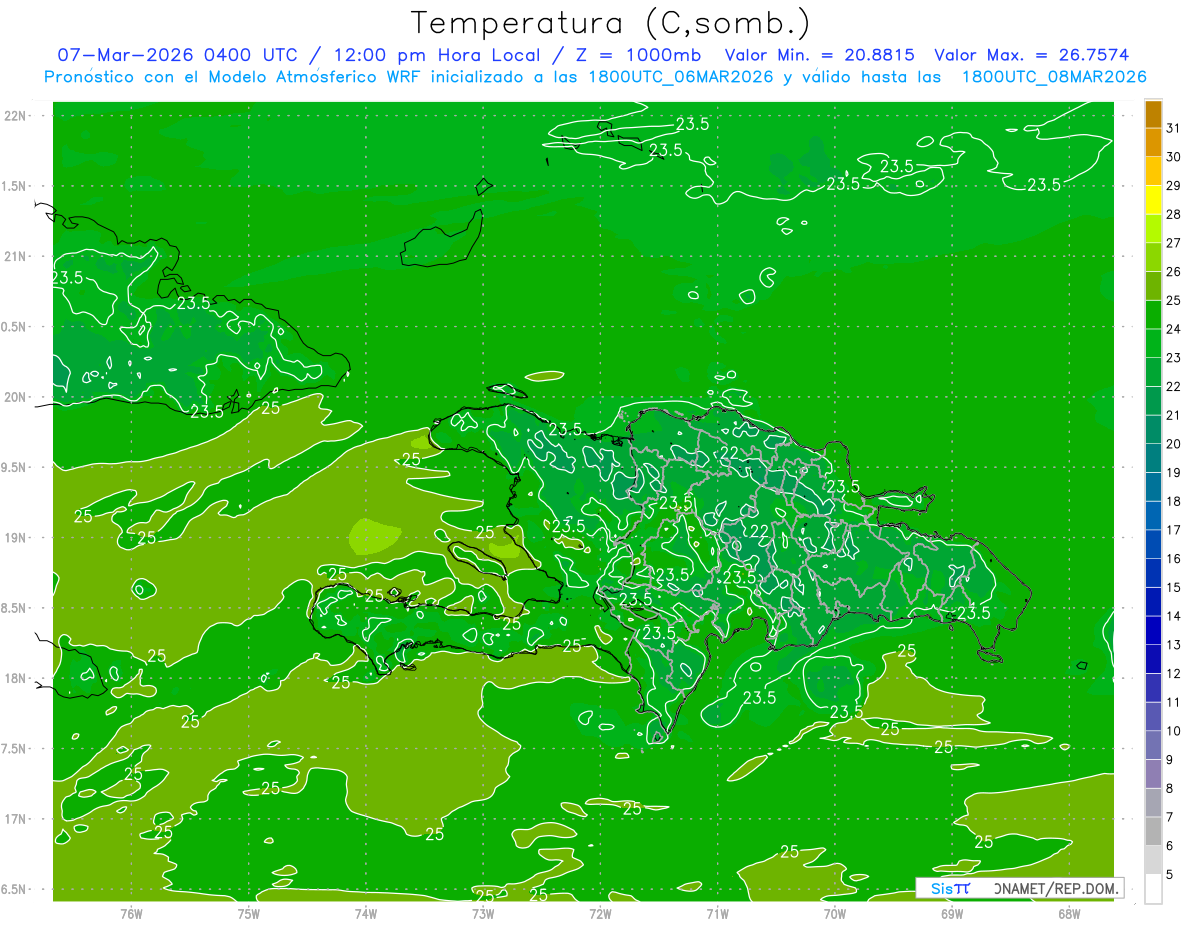
Task: Click the '74W' longitude axis label
Action: point(365,913)
